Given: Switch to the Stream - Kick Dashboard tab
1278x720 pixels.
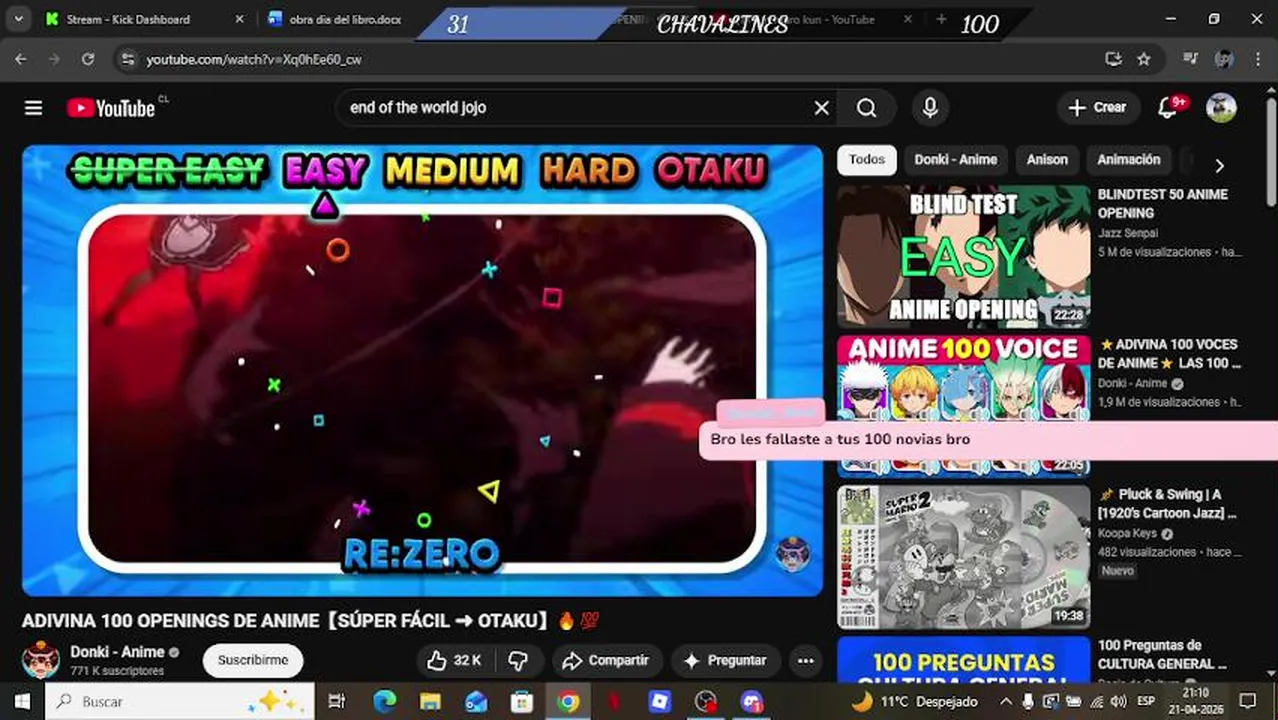Looking at the screenshot, I should [128, 19].
